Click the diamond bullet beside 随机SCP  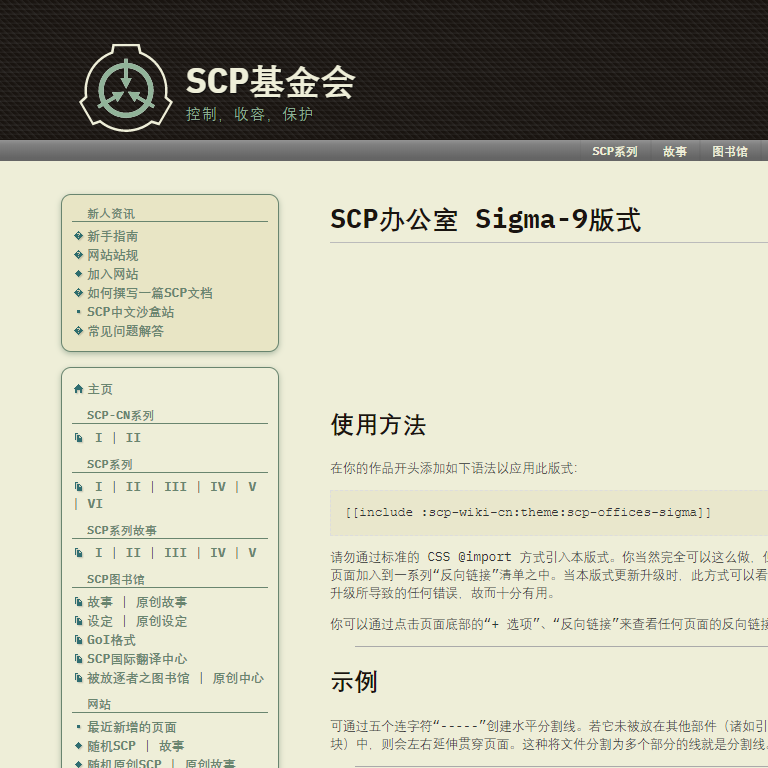pos(79,746)
